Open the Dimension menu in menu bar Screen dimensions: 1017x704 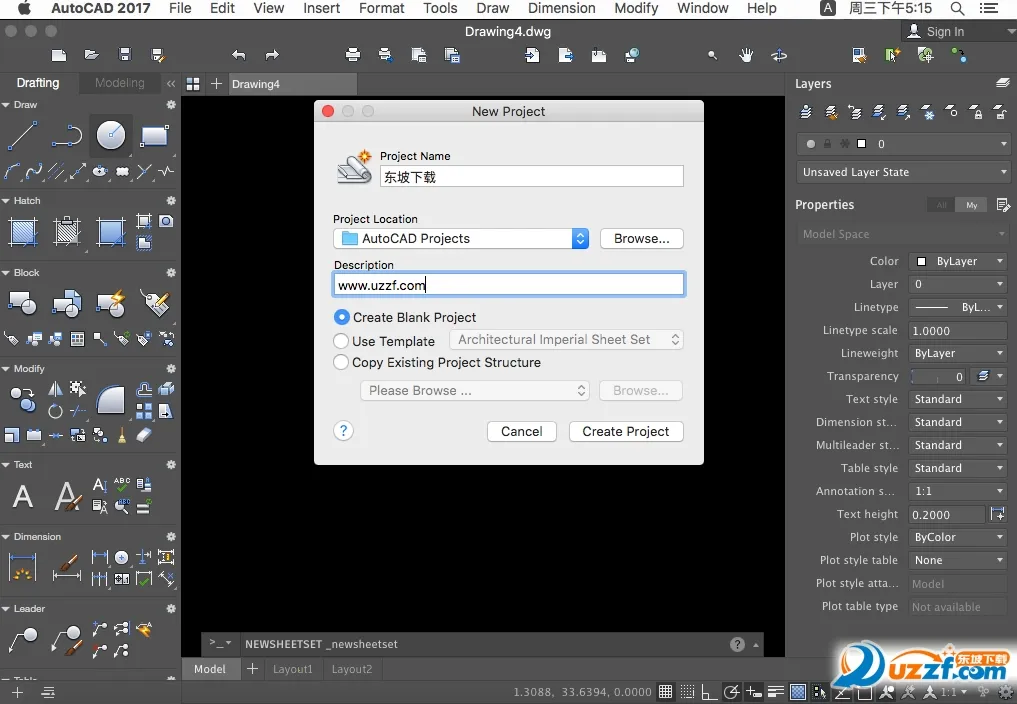pyautogui.click(x=561, y=8)
